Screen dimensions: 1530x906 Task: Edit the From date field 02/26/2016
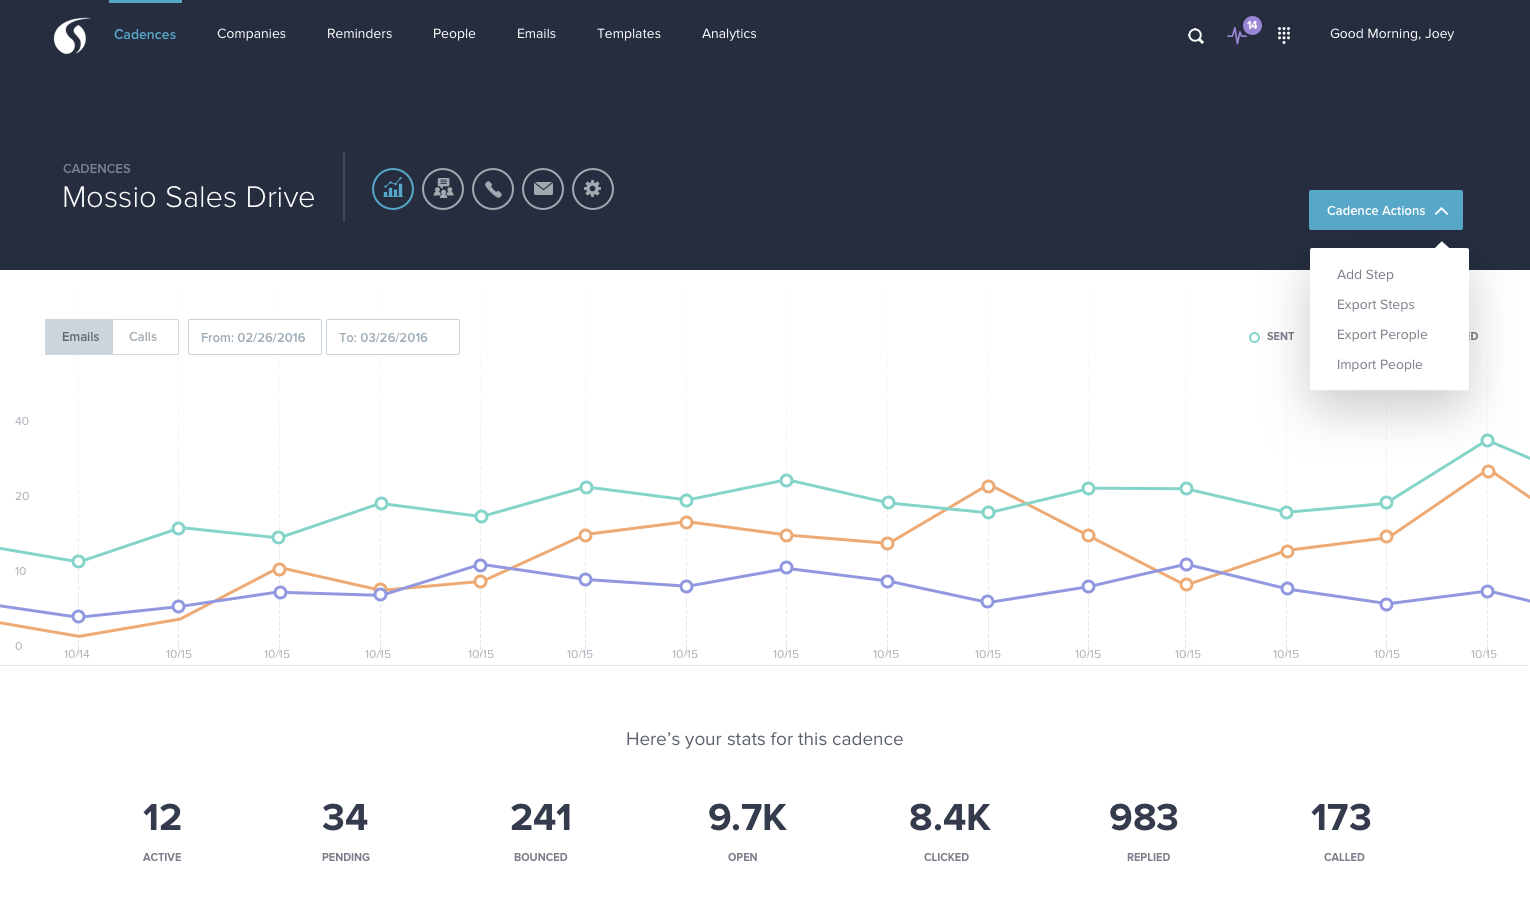click(x=255, y=337)
